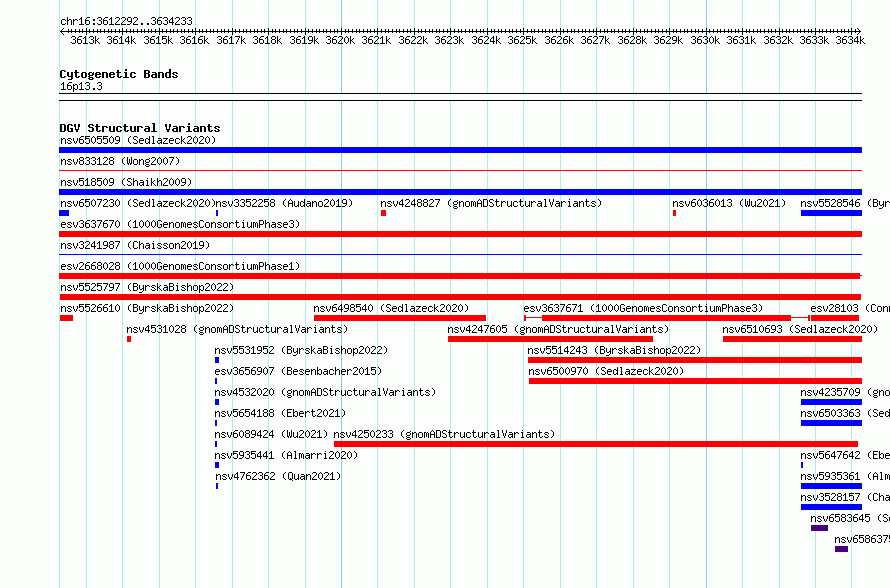
Task: Click the red feature bar of nsv6500970
Action: point(695,381)
